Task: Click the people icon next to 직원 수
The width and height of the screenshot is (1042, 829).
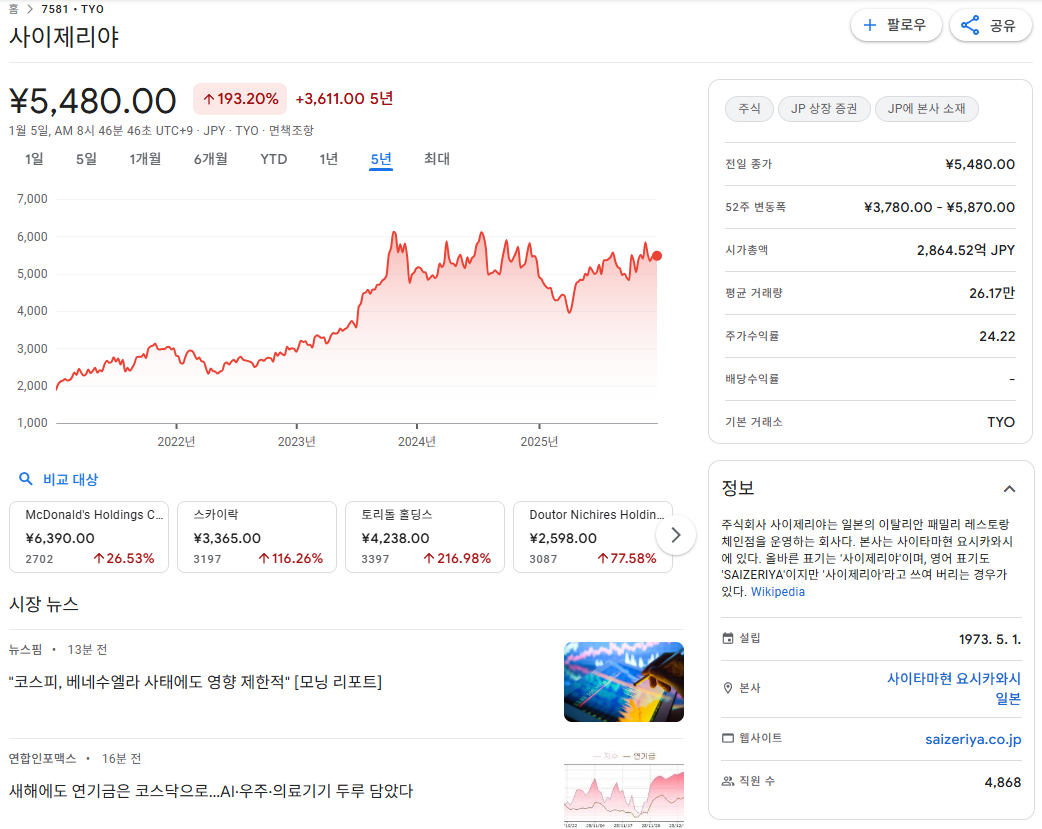Action: click(728, 781)
